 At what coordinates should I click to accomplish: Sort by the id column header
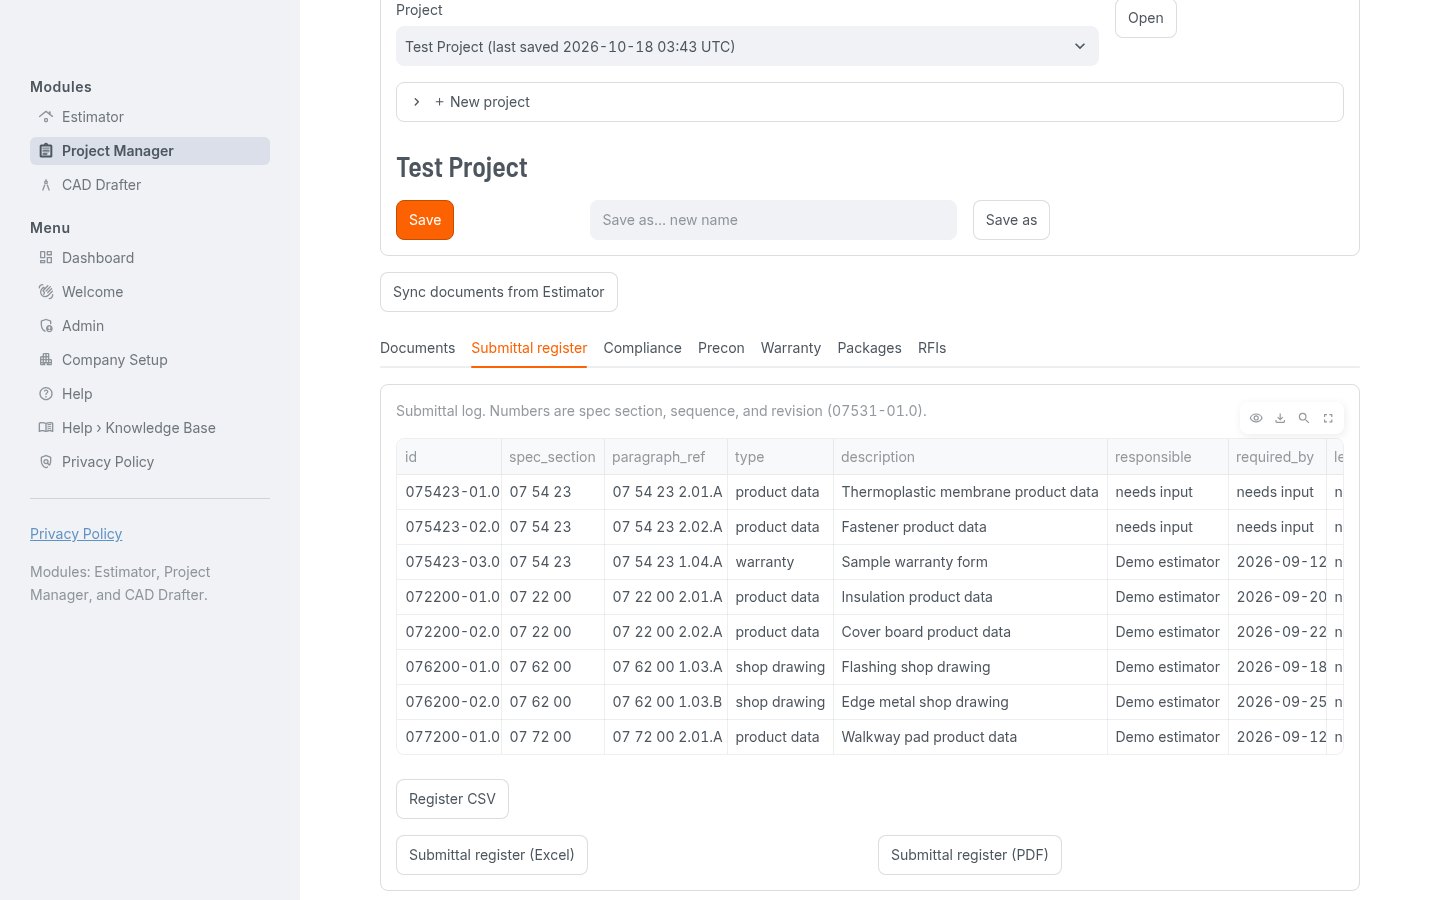(449, 457)
